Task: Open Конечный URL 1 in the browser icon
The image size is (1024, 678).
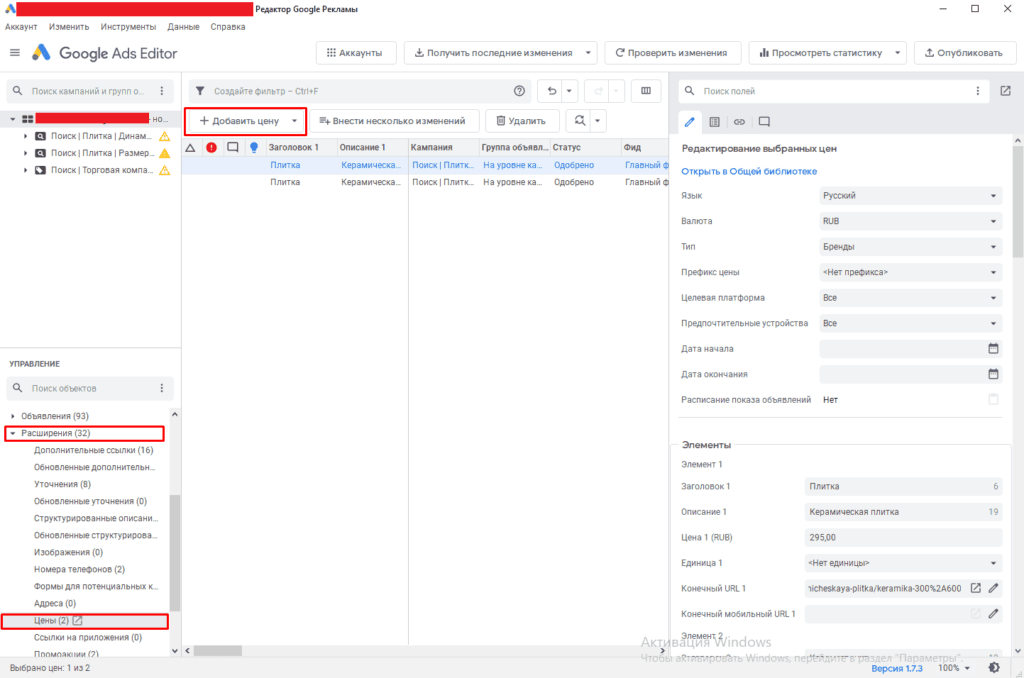Action: point(976,588)
